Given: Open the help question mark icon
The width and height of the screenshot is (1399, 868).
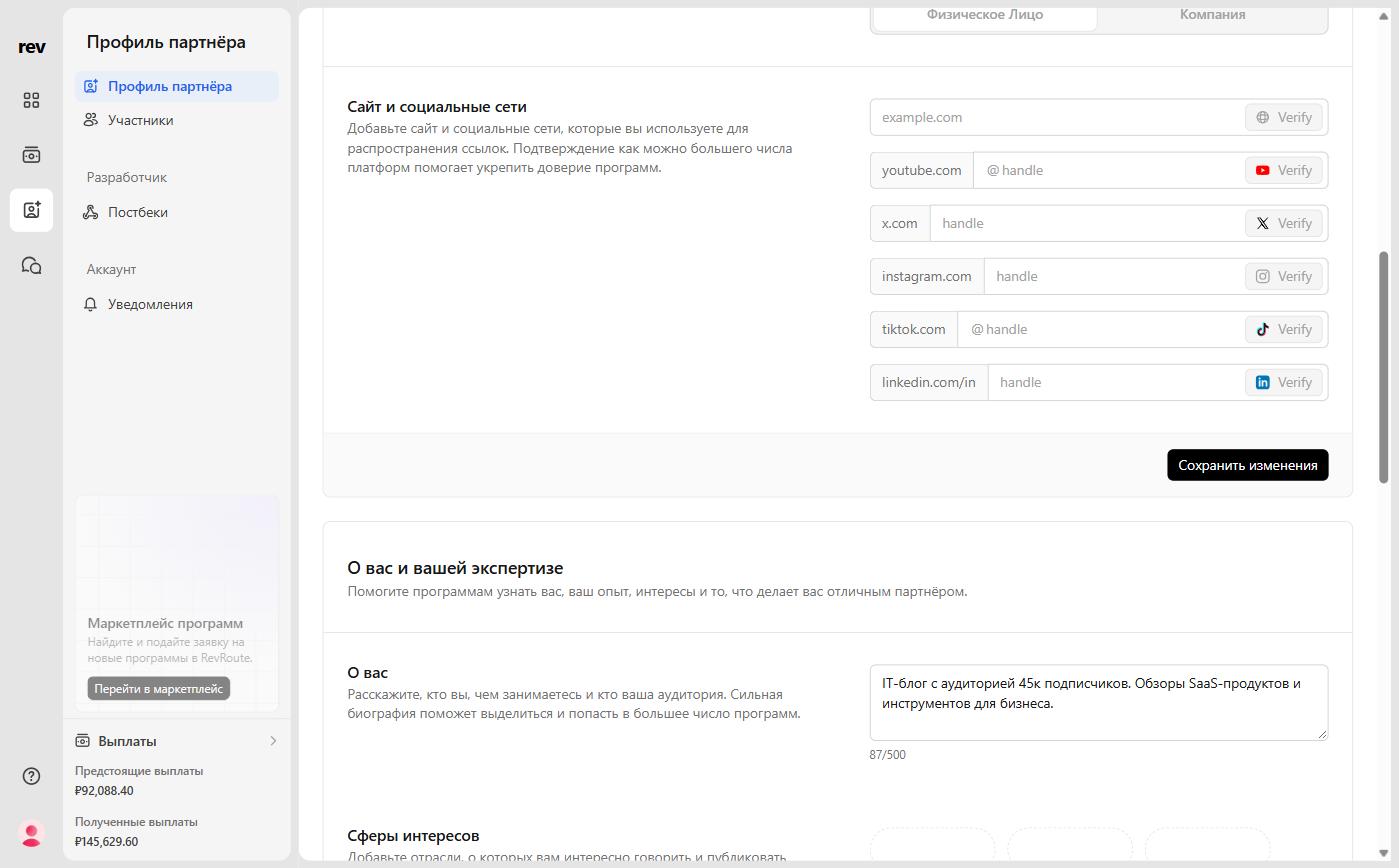Looking at the screenshot, I should tap(32, 776).
